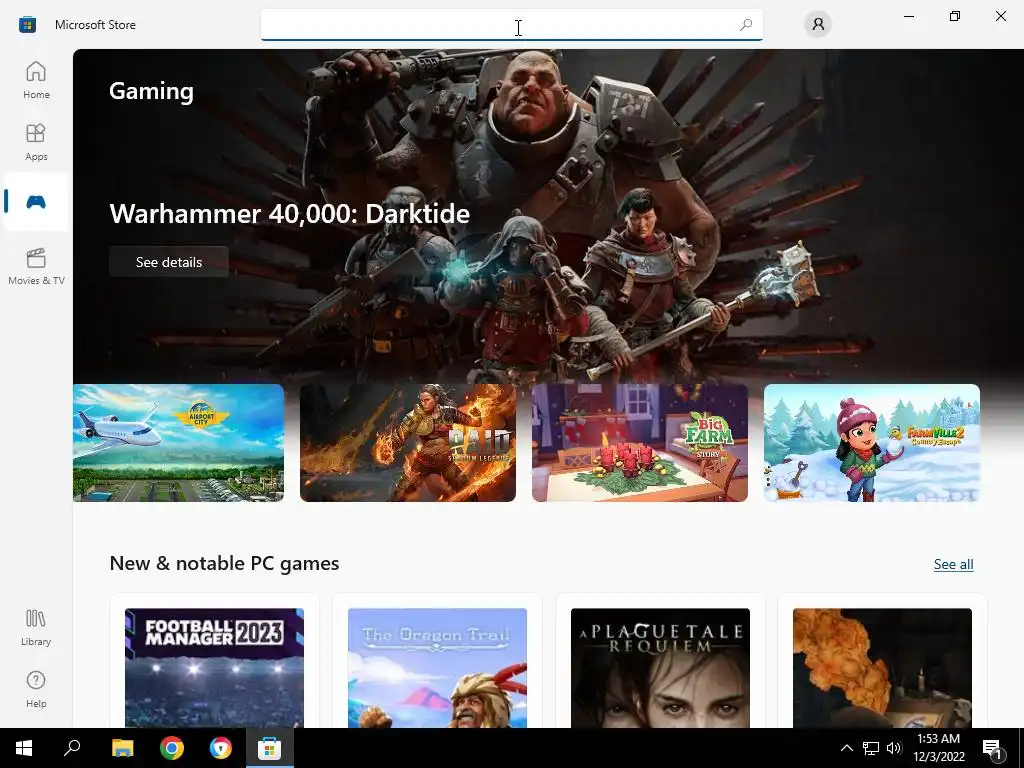This screenshot has width=1024, height=768.
Task: Minimize the Microsoft Store window
Action: [908, 16]
